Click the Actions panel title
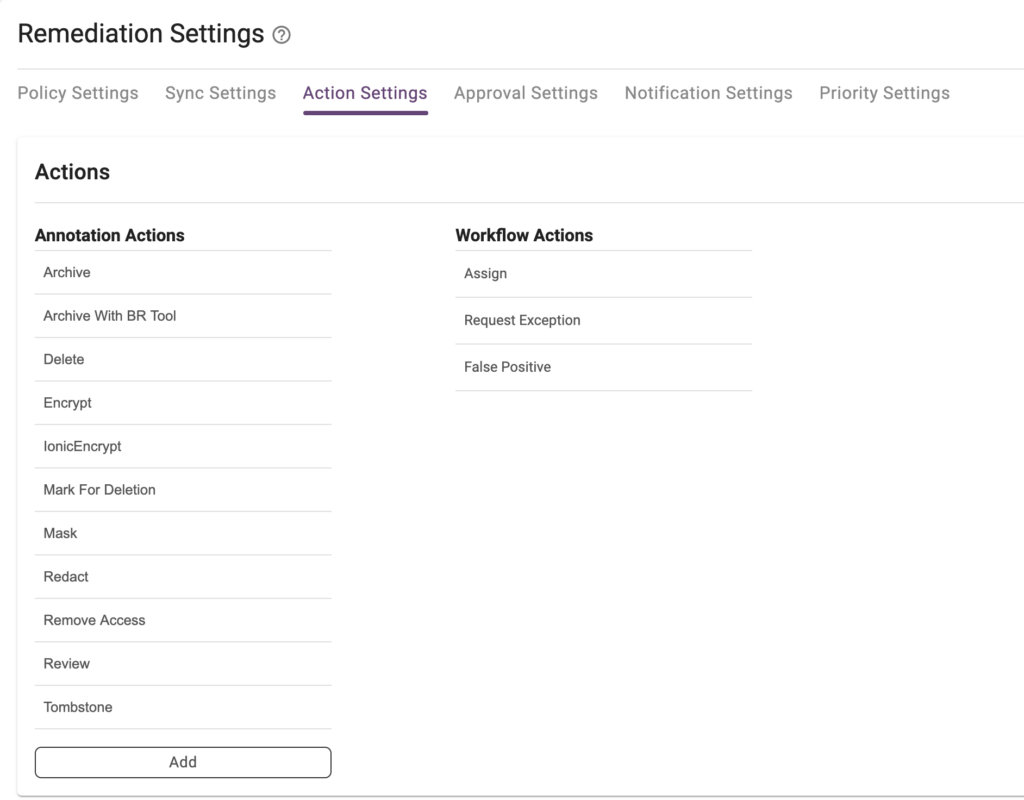1024x800 pixels. tap(72, 172)
